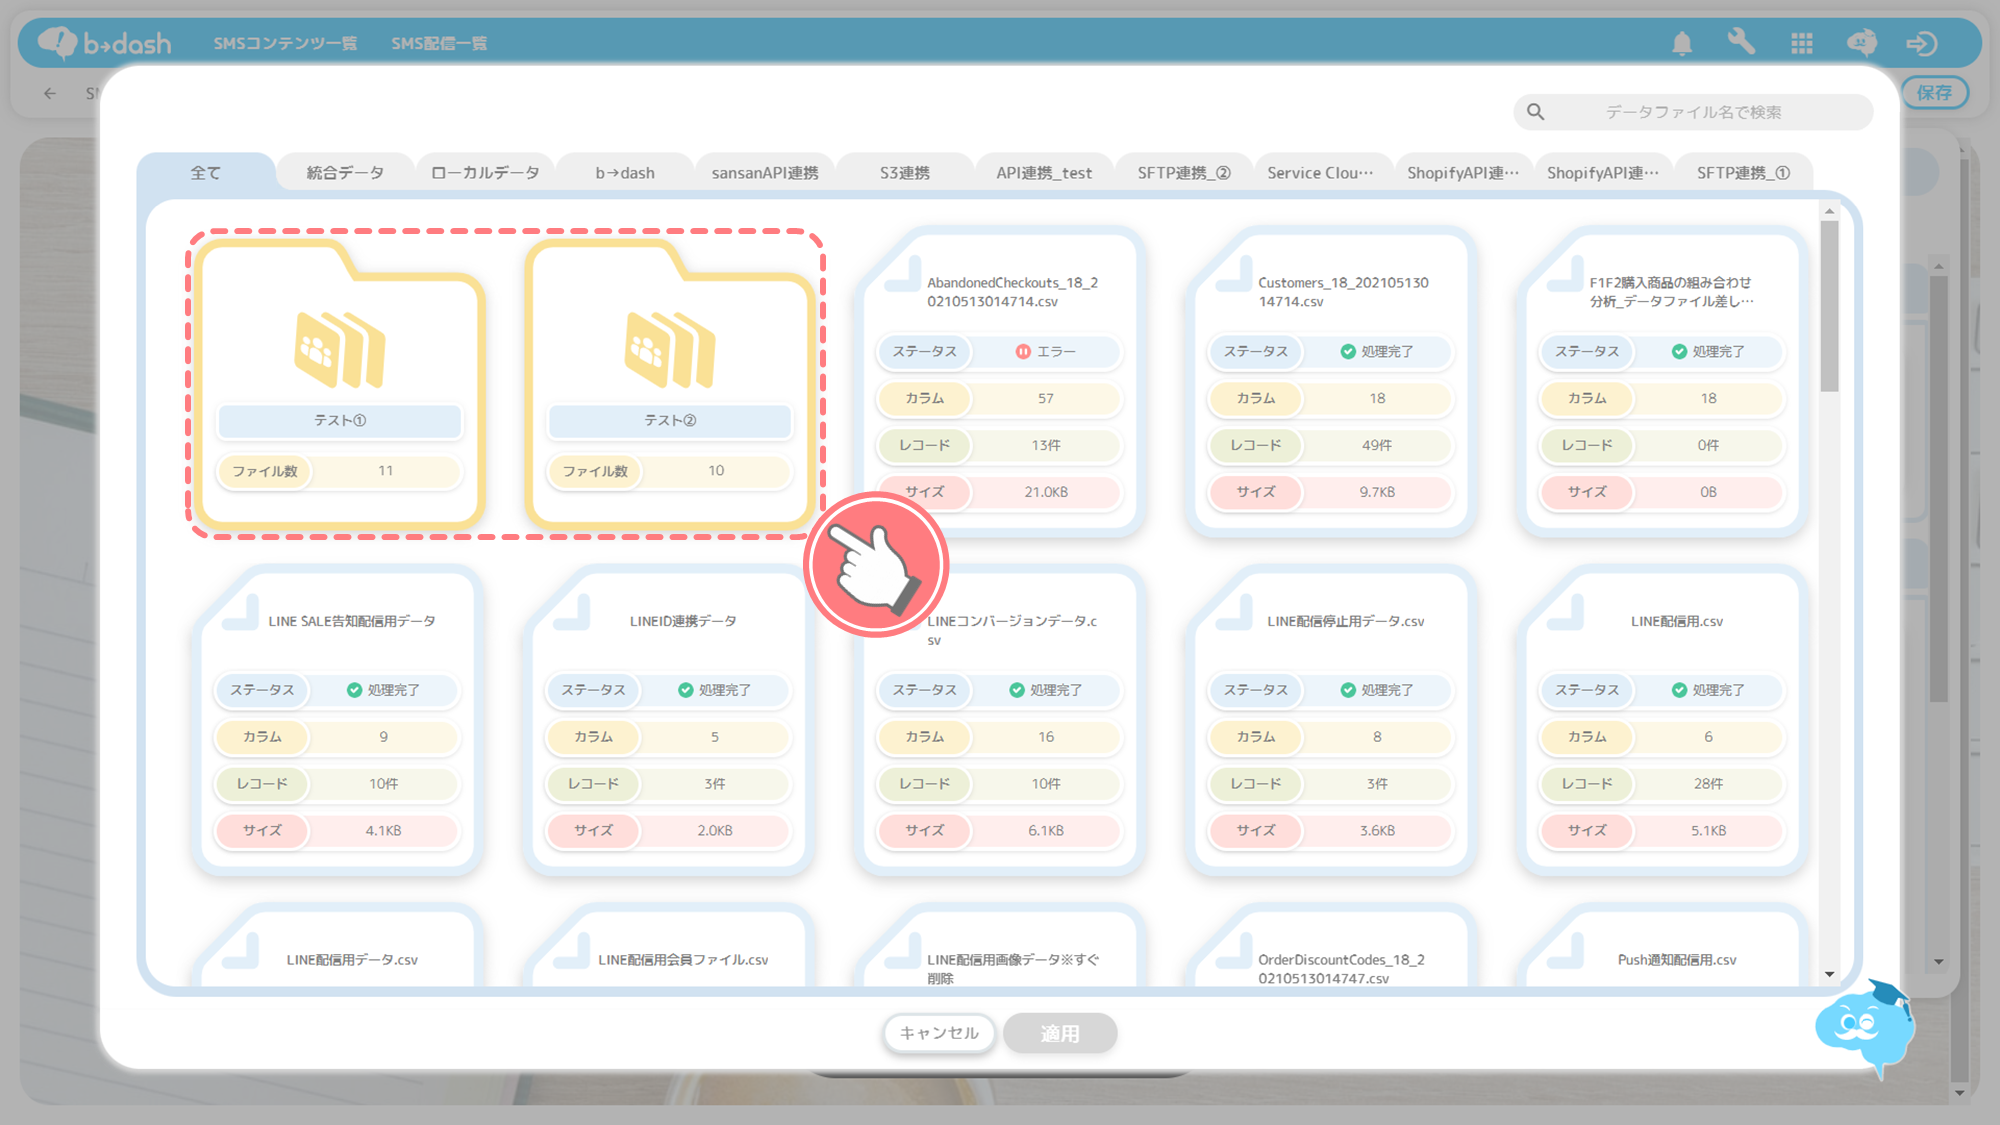Click the OrderDiscountCodes file page icon
The image size is (2000, 1125).
point(1236,951)
